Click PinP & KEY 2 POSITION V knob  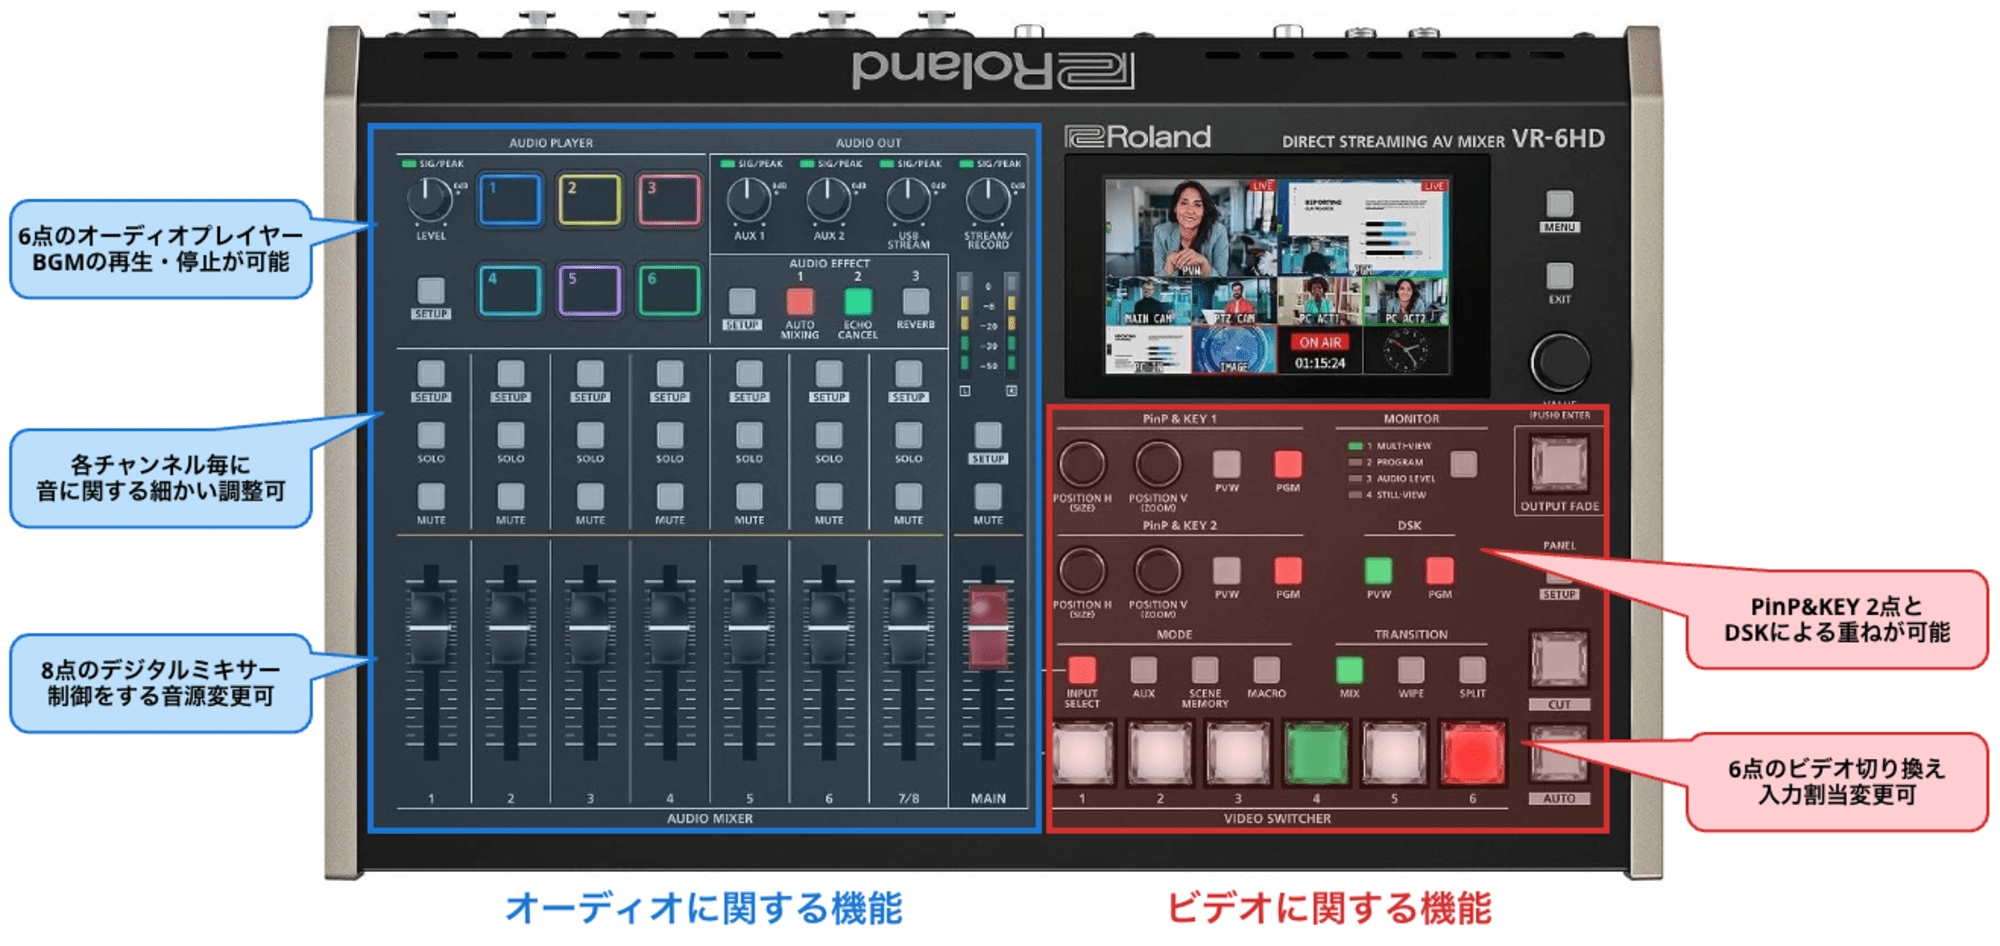[x=1158, y=571]
